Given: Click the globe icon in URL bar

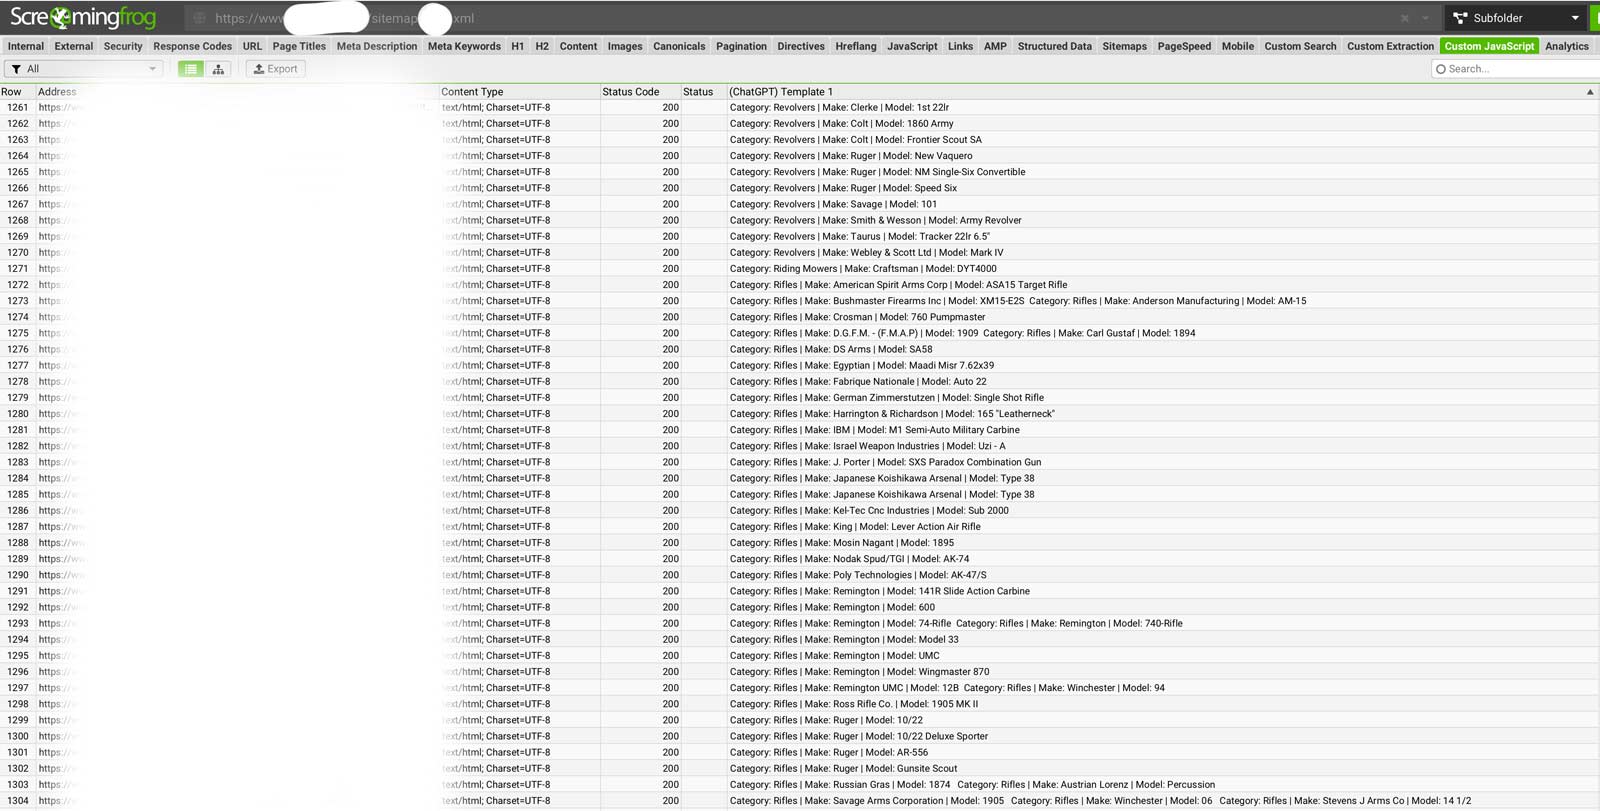Looking at the screenshot, I should pos(199,18).
